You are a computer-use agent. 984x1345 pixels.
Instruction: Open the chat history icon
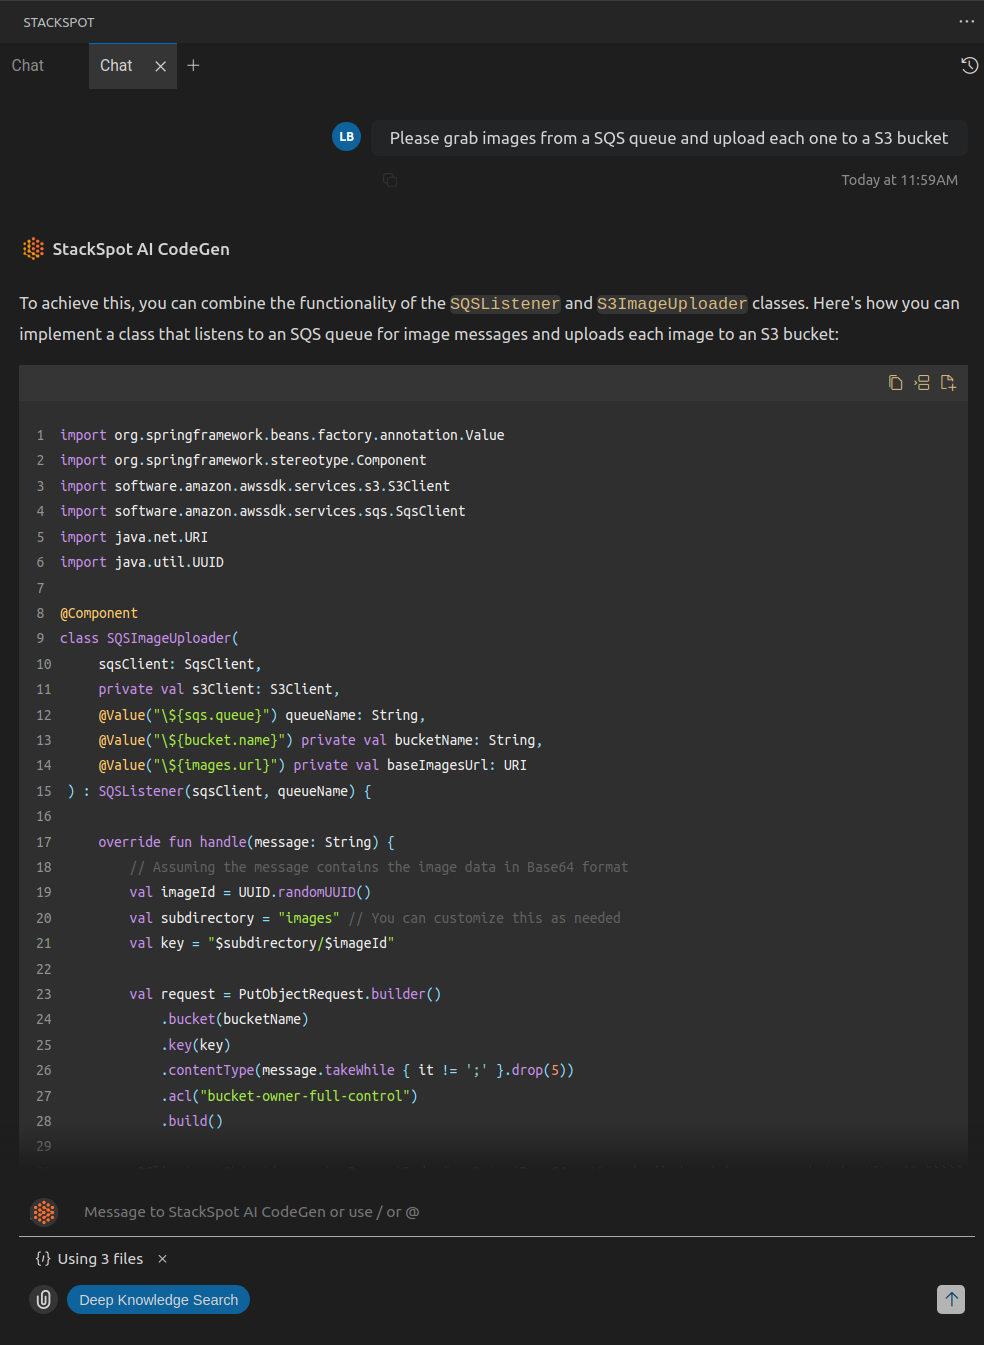pos(969,66)
